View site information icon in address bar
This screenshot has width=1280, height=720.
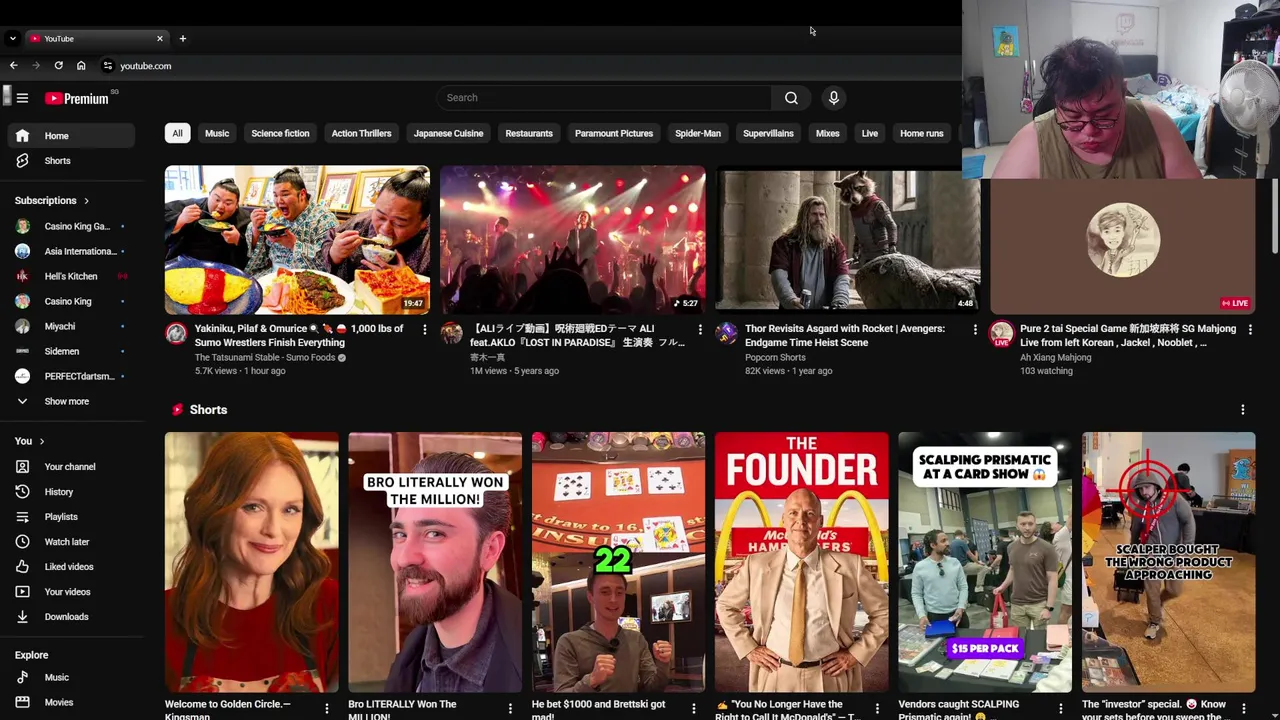pyautogui.click(x=108, y=66)
